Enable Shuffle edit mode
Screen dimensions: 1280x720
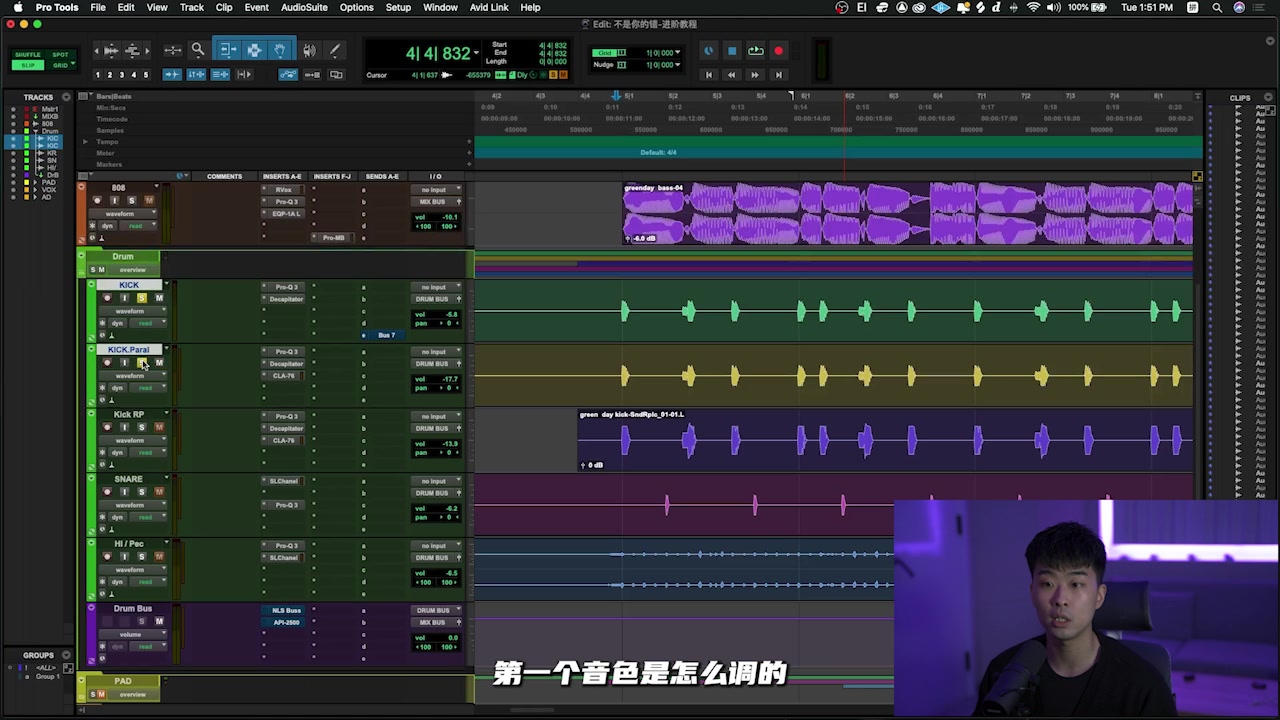[28, 54]
